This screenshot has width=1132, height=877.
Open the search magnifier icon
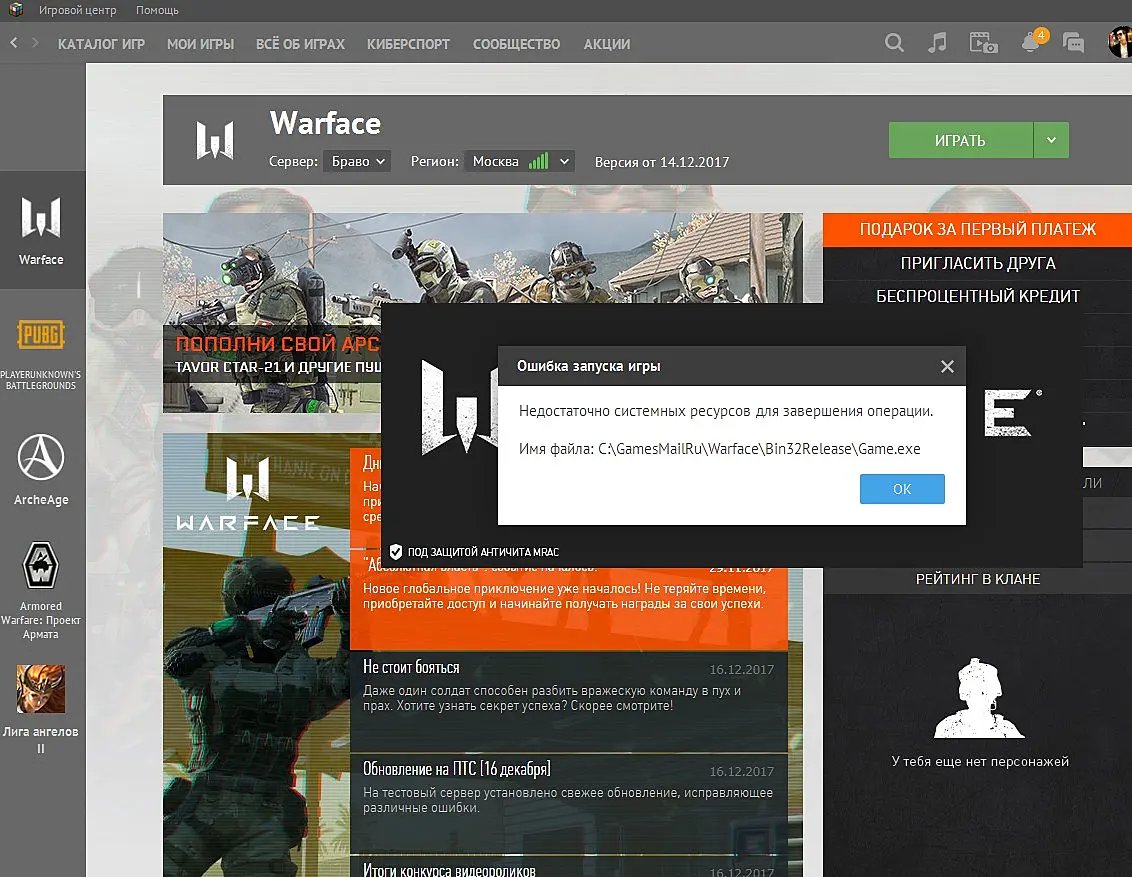894,43
